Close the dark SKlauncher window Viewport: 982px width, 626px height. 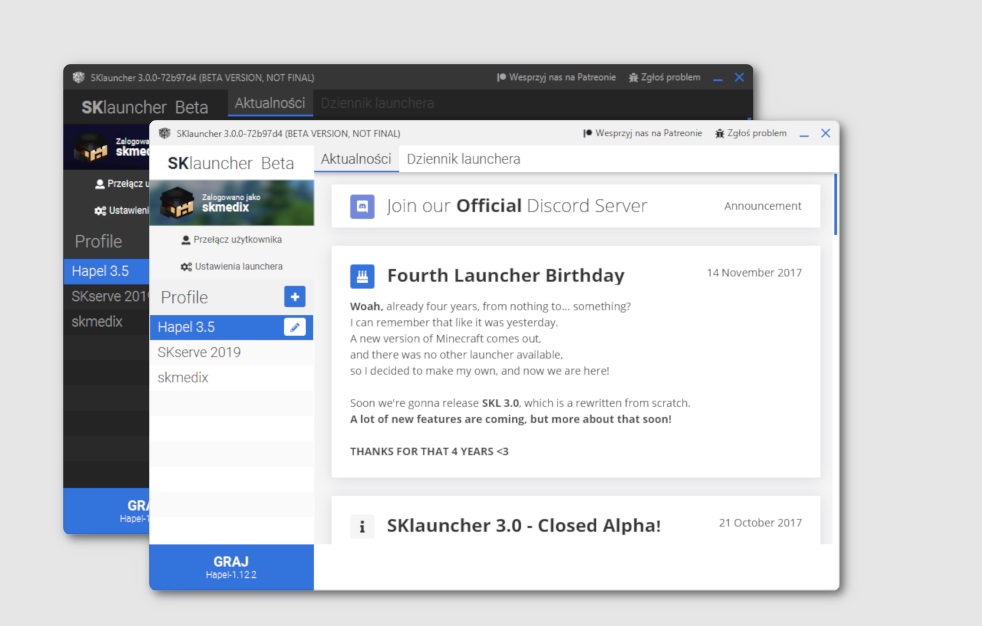pos(739,78)
